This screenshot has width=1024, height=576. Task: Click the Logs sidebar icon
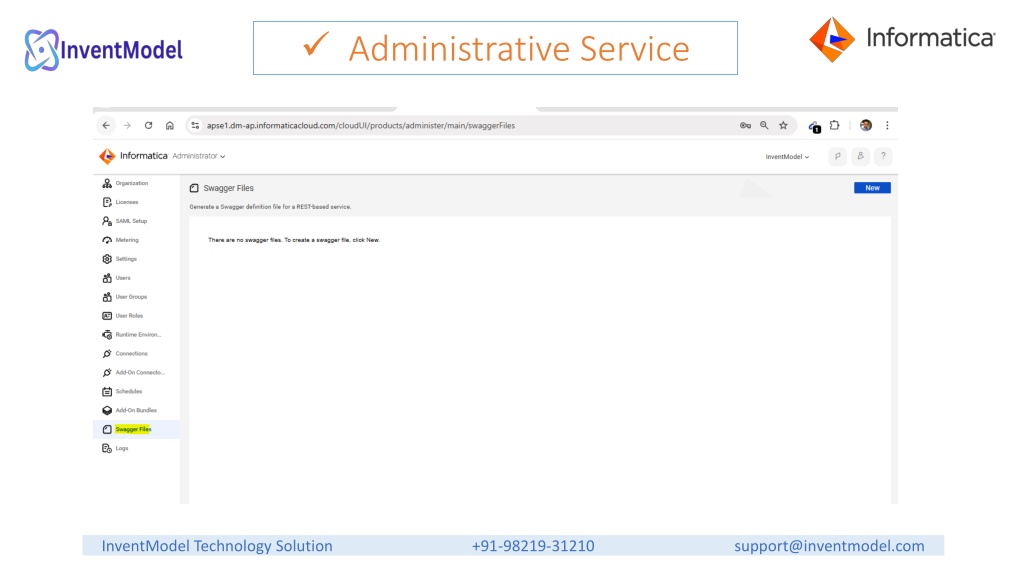click(107, 449)
